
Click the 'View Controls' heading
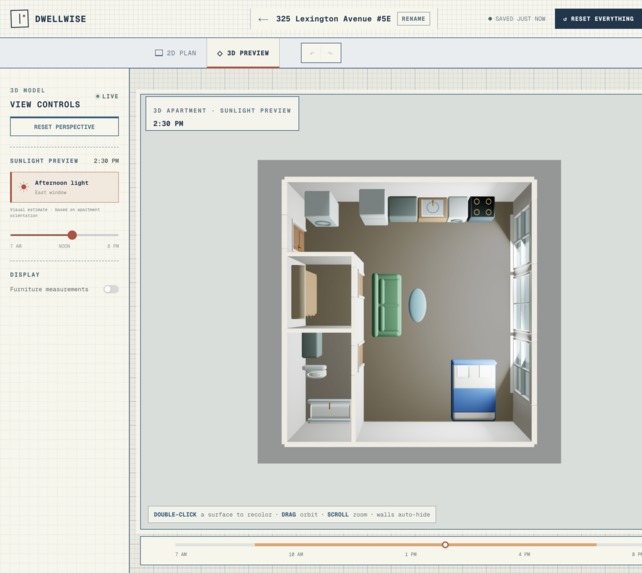(45, 104)
